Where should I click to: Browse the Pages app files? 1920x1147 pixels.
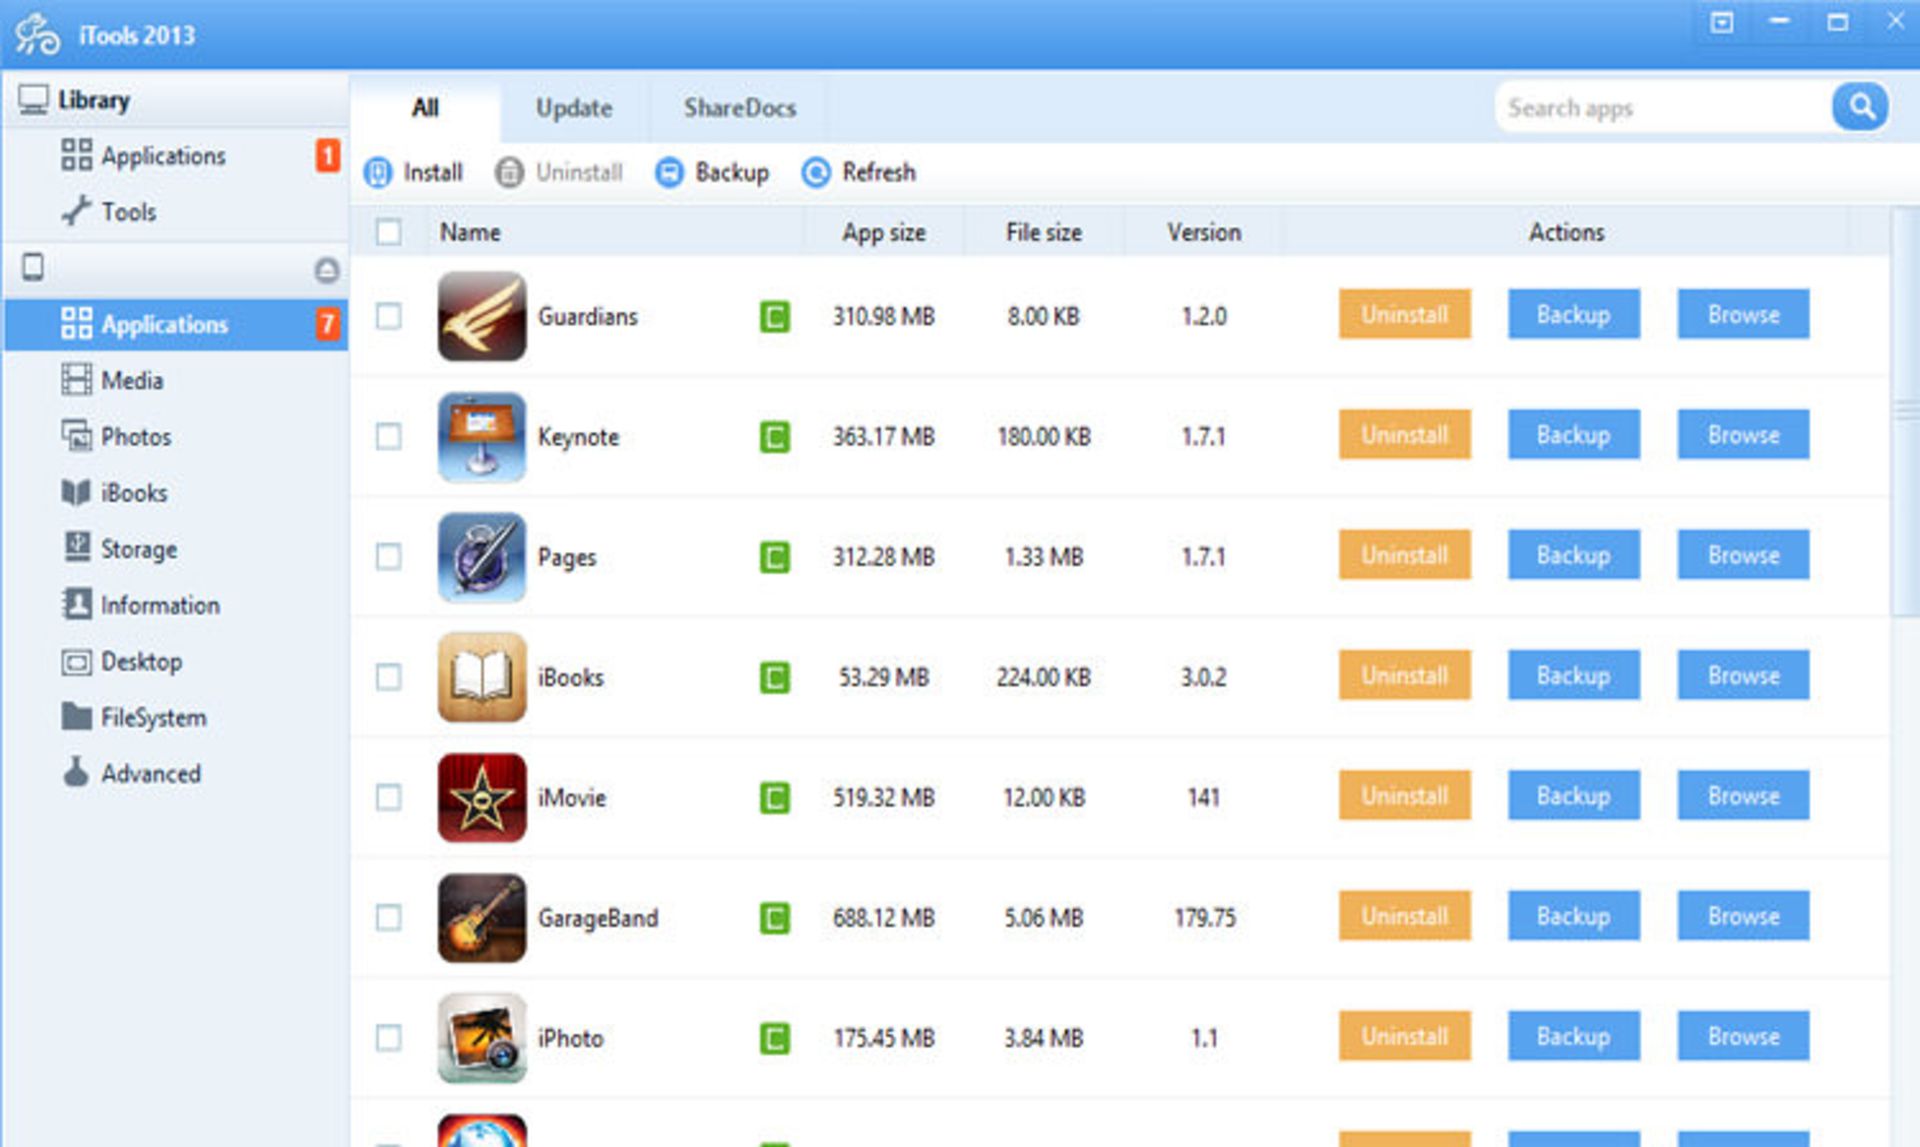point(1743,555)
